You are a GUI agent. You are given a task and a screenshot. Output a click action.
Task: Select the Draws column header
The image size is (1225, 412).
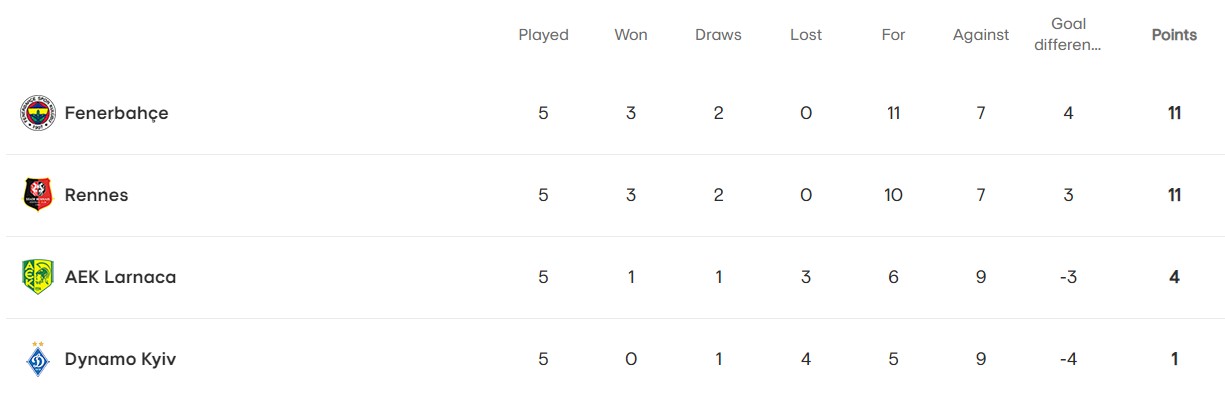coord(718,35)
